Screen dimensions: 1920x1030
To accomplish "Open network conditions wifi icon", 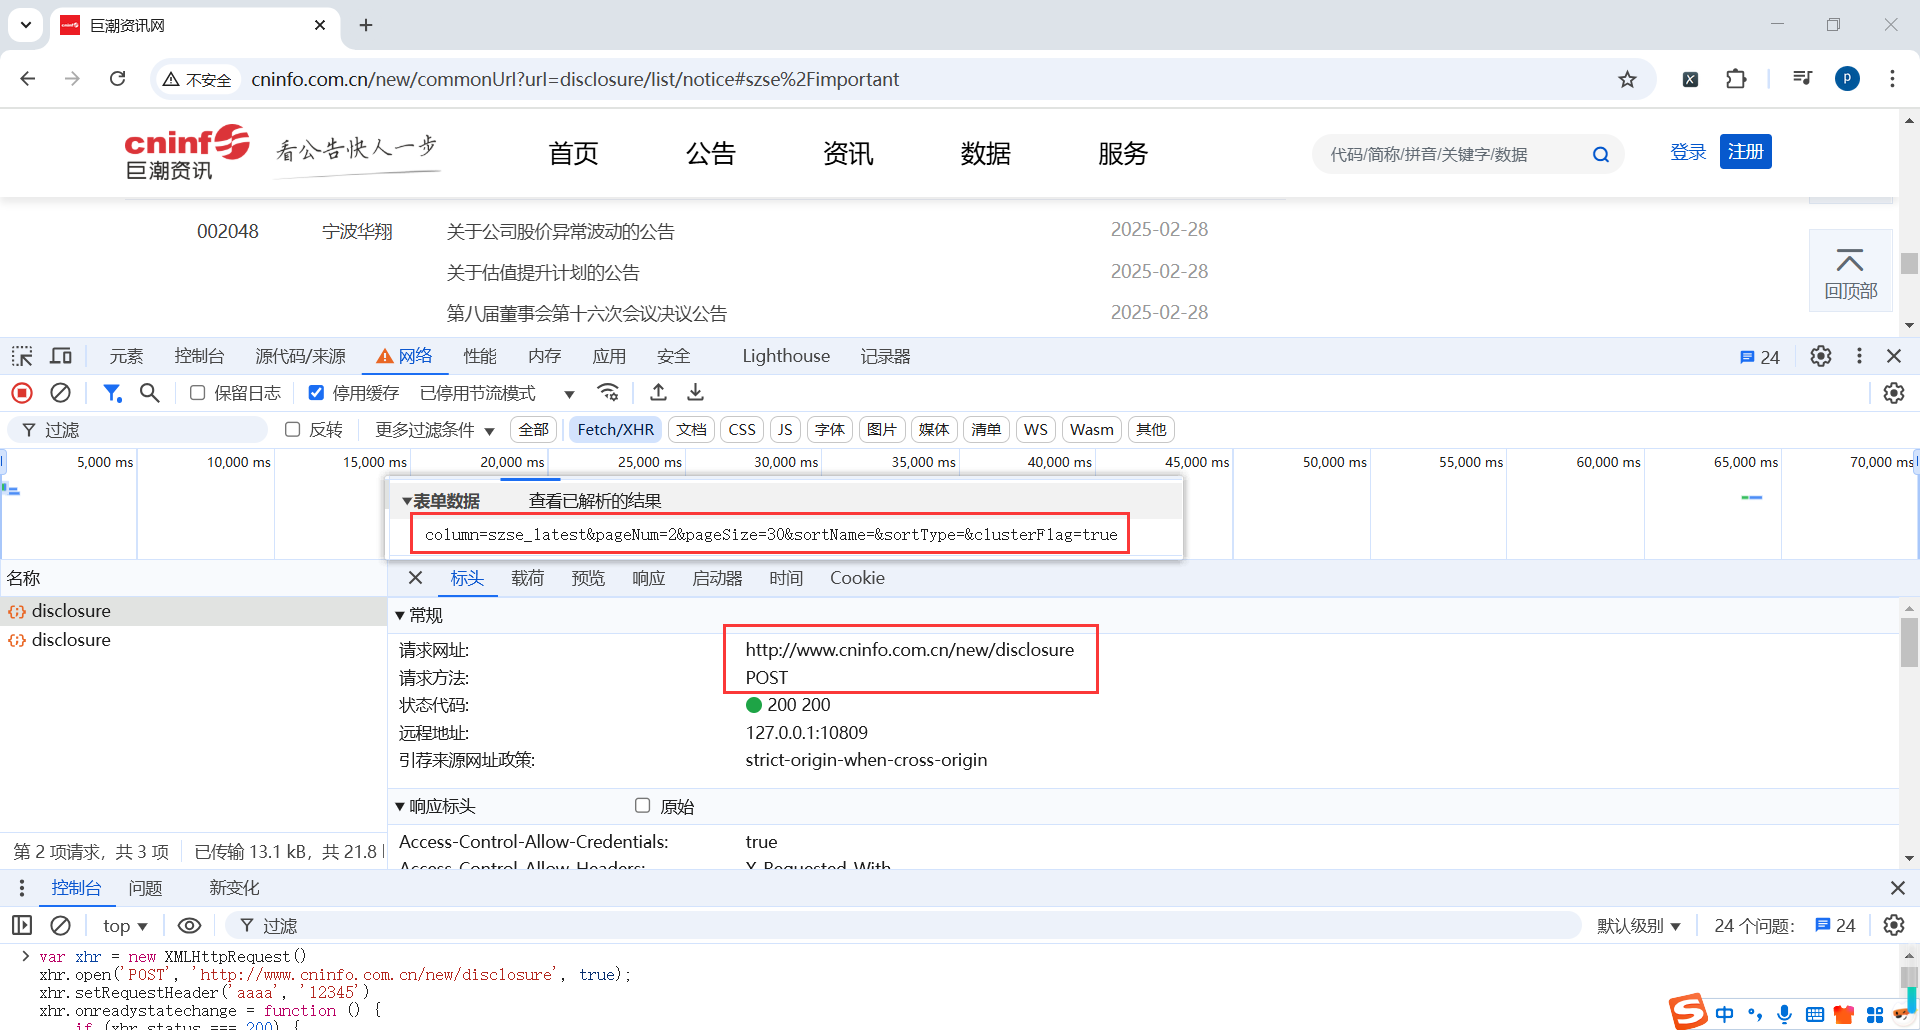I will point(608,392).
